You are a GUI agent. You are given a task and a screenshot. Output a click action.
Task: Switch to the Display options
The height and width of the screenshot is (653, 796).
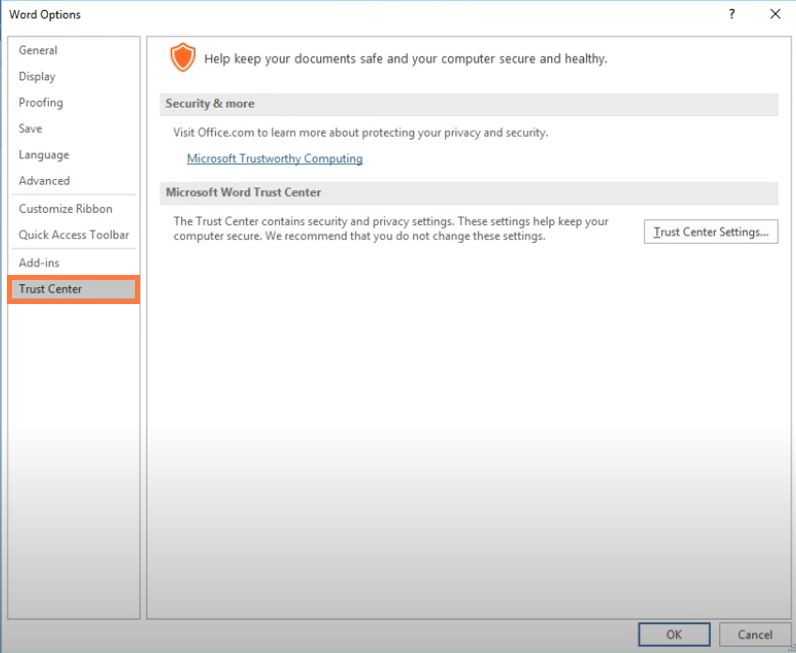37,77
